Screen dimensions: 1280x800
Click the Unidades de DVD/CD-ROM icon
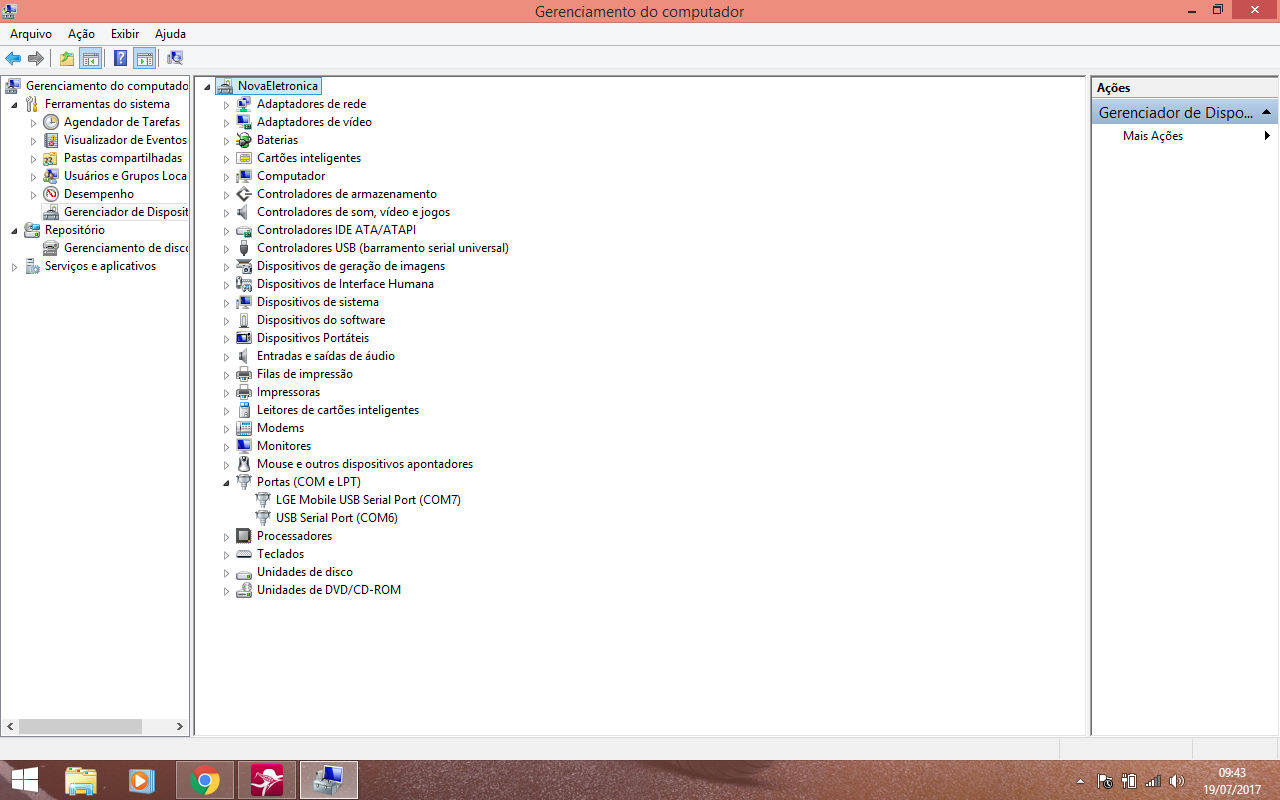(244, 590)
